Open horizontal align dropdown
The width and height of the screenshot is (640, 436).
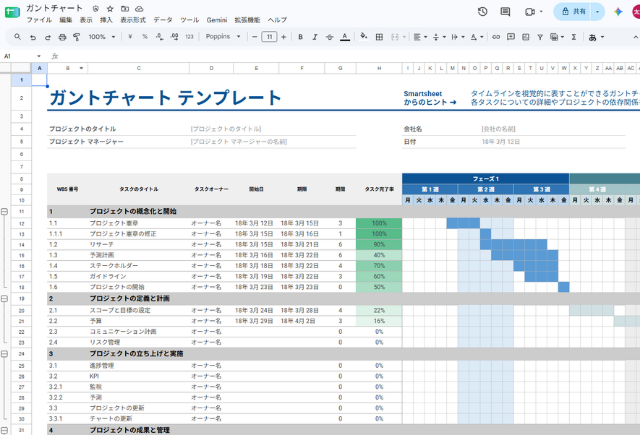coord(420,37)
